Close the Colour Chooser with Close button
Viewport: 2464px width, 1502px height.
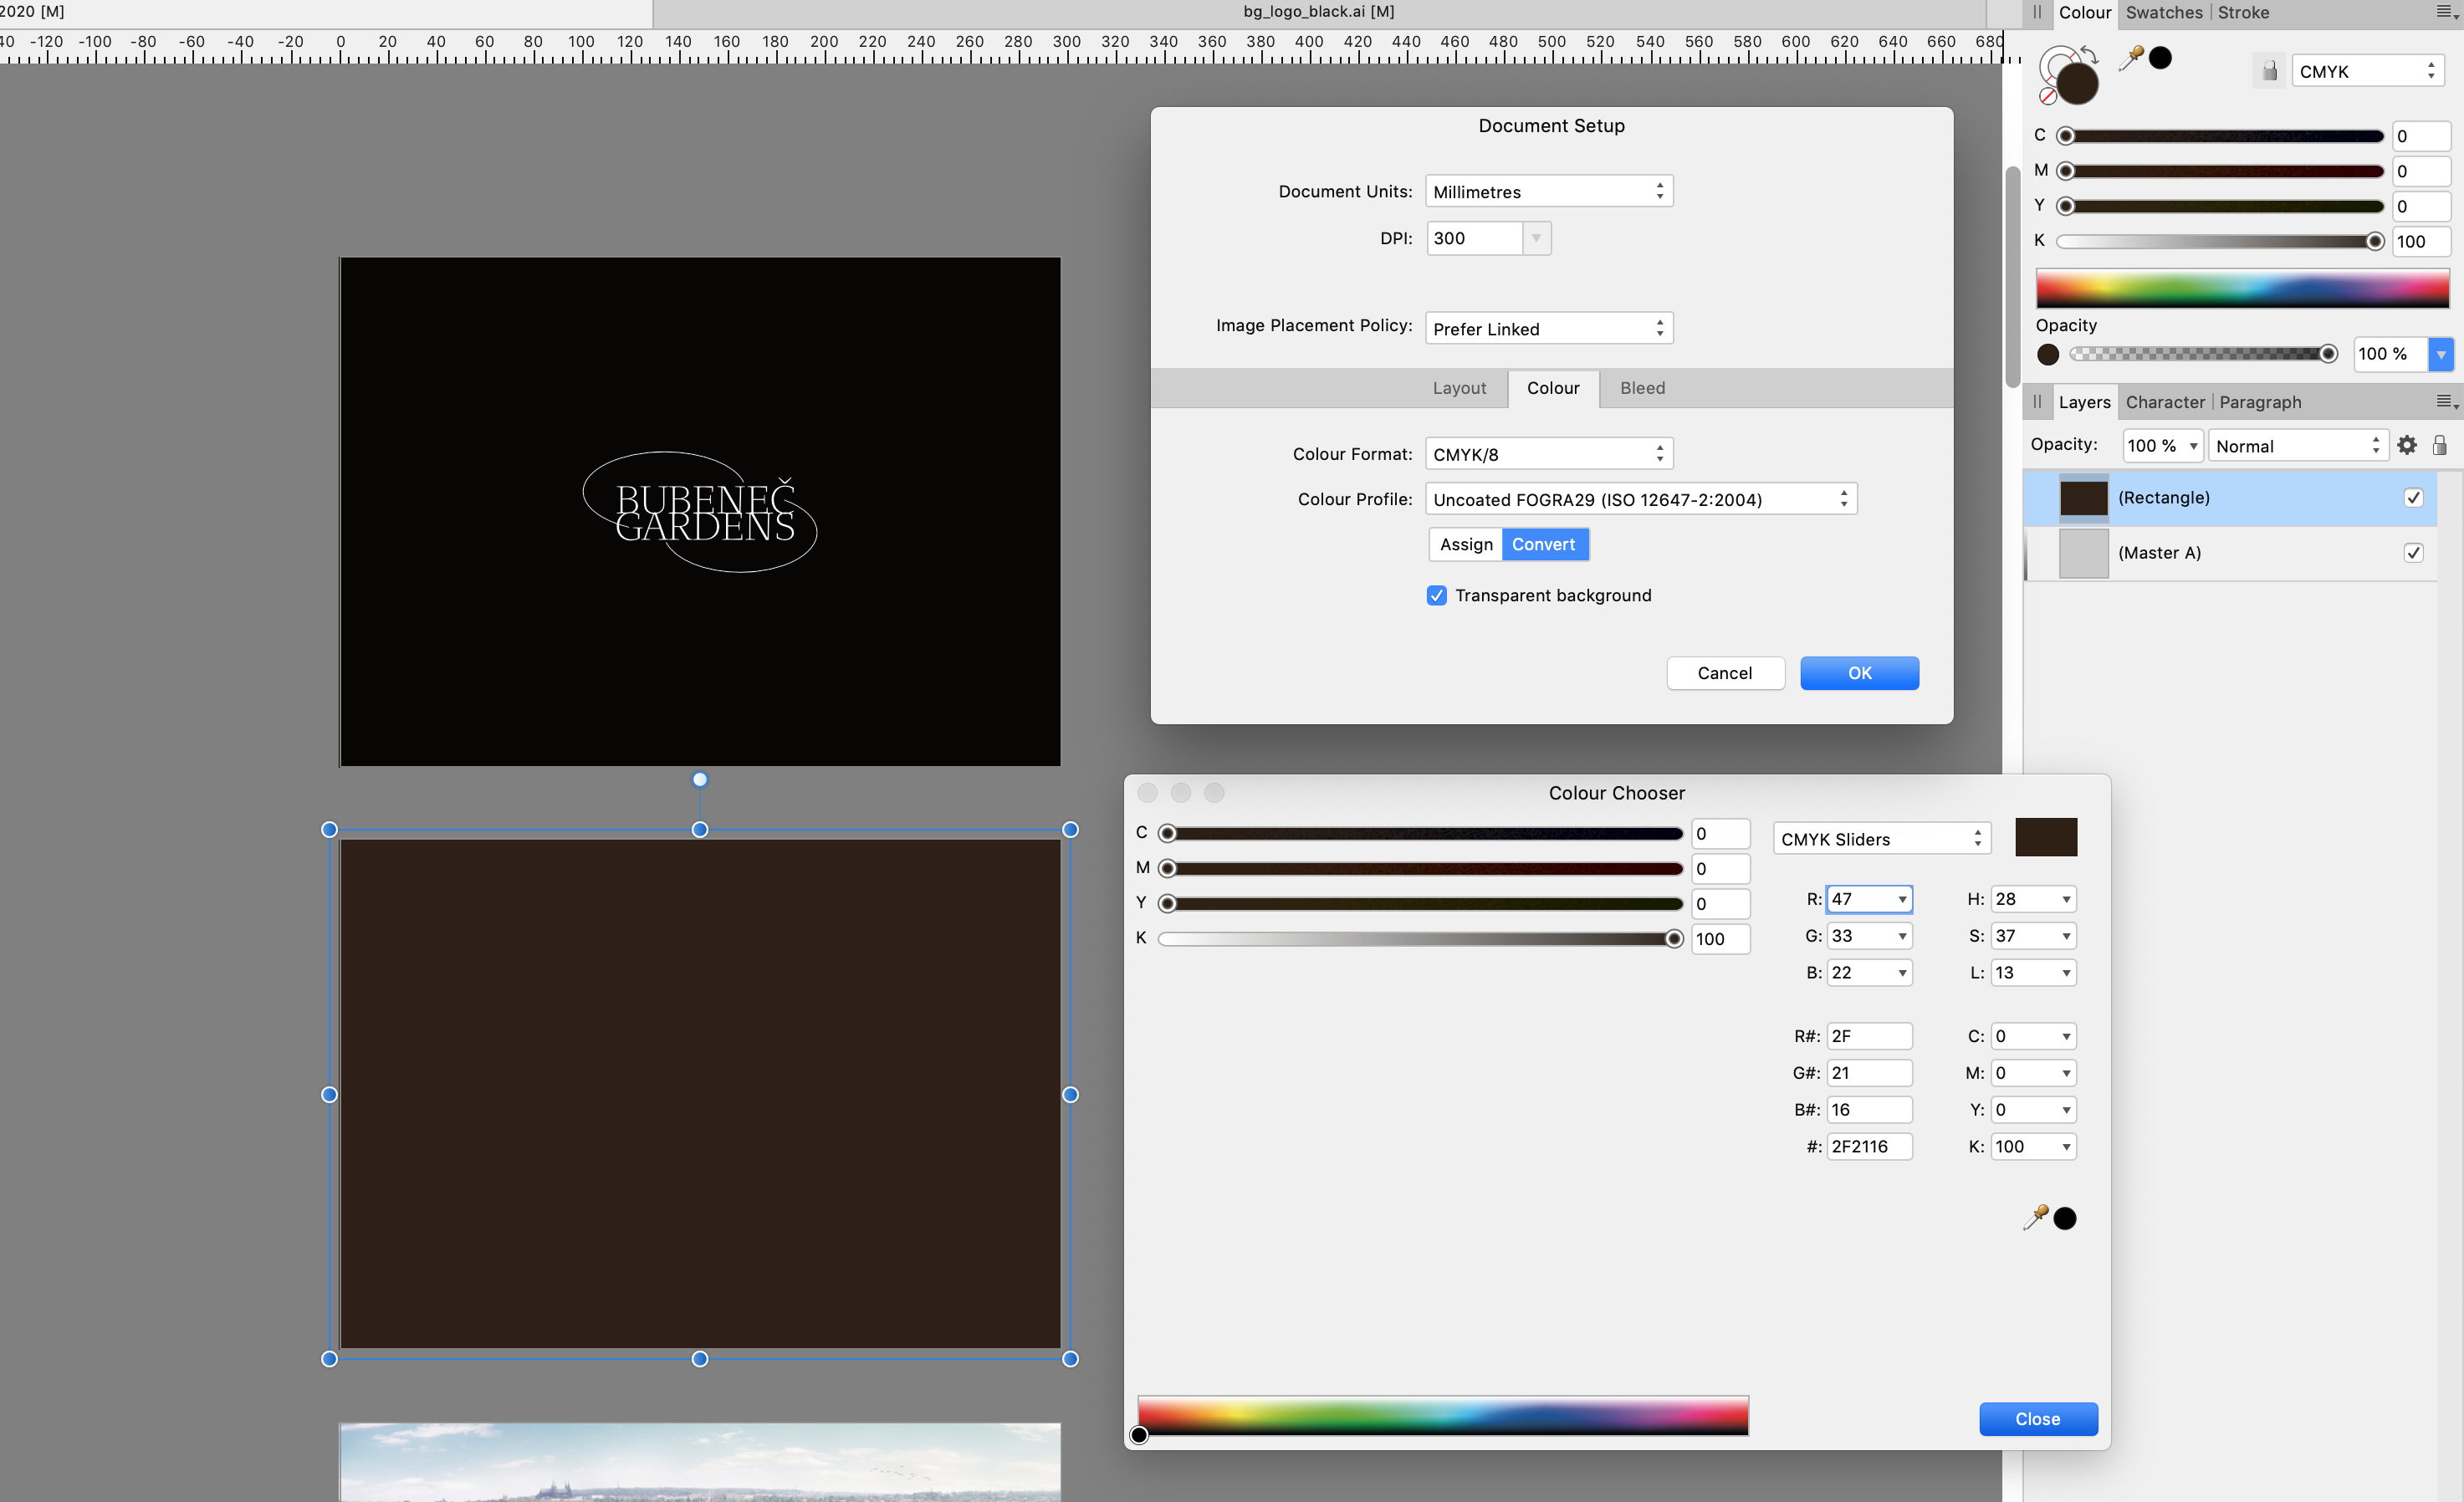pyautogui.click(x=2038, y=1419)
